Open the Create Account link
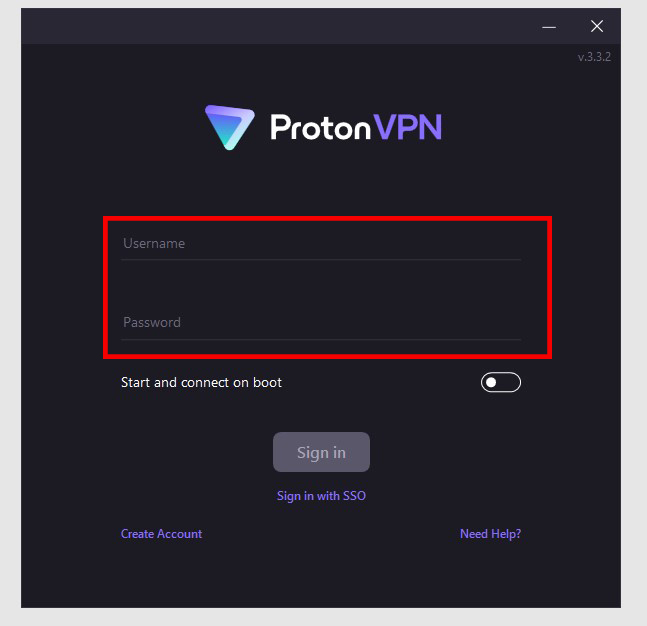 pyautogui.click(x=161, y=534)
